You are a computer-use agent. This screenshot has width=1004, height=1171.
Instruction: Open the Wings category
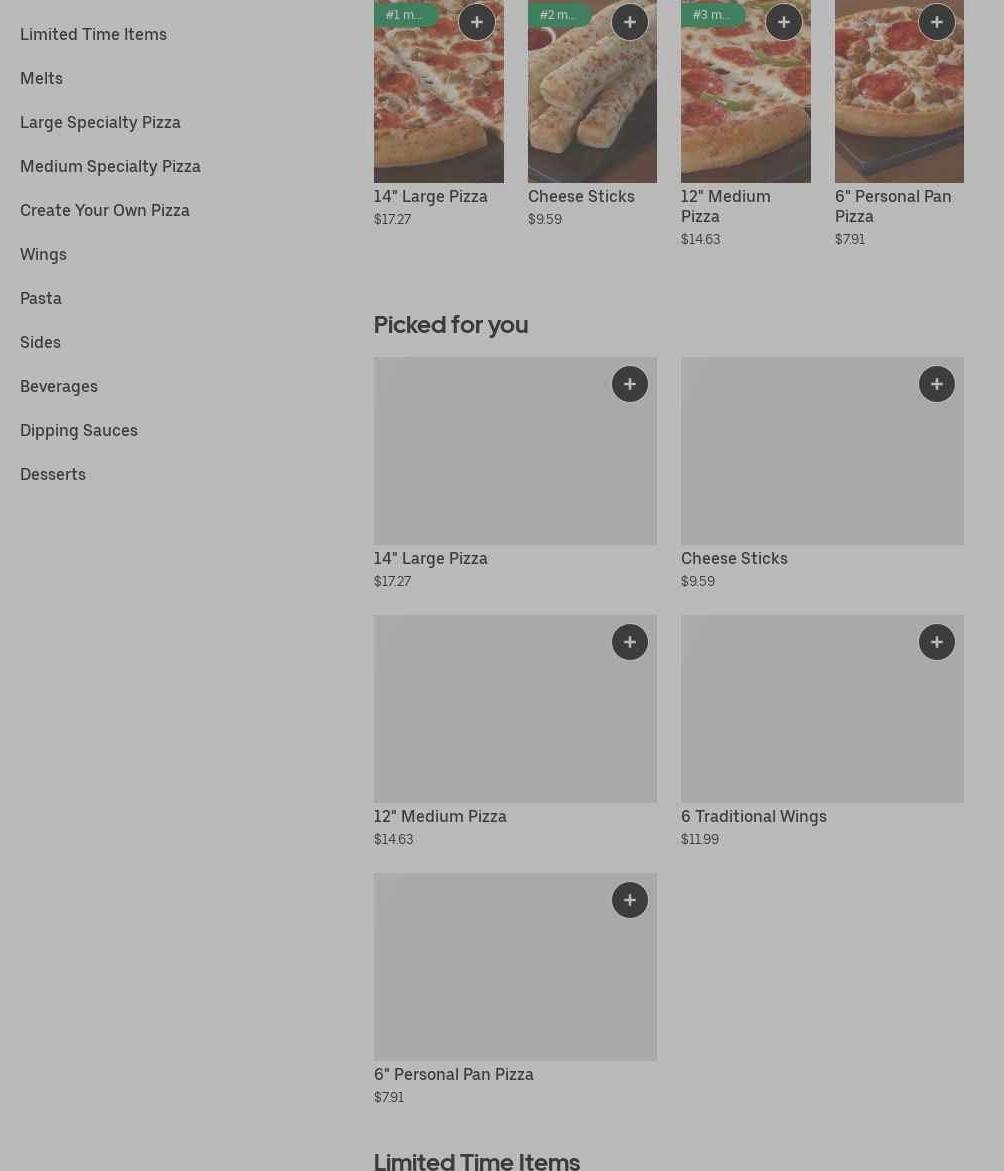43,254
